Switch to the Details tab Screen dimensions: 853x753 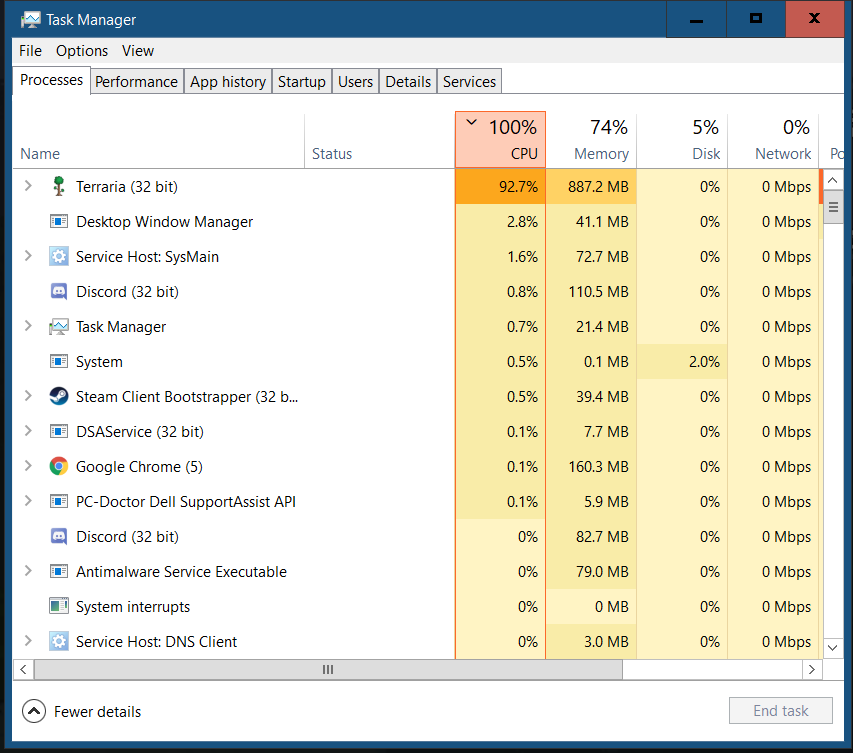click(408, 82)
